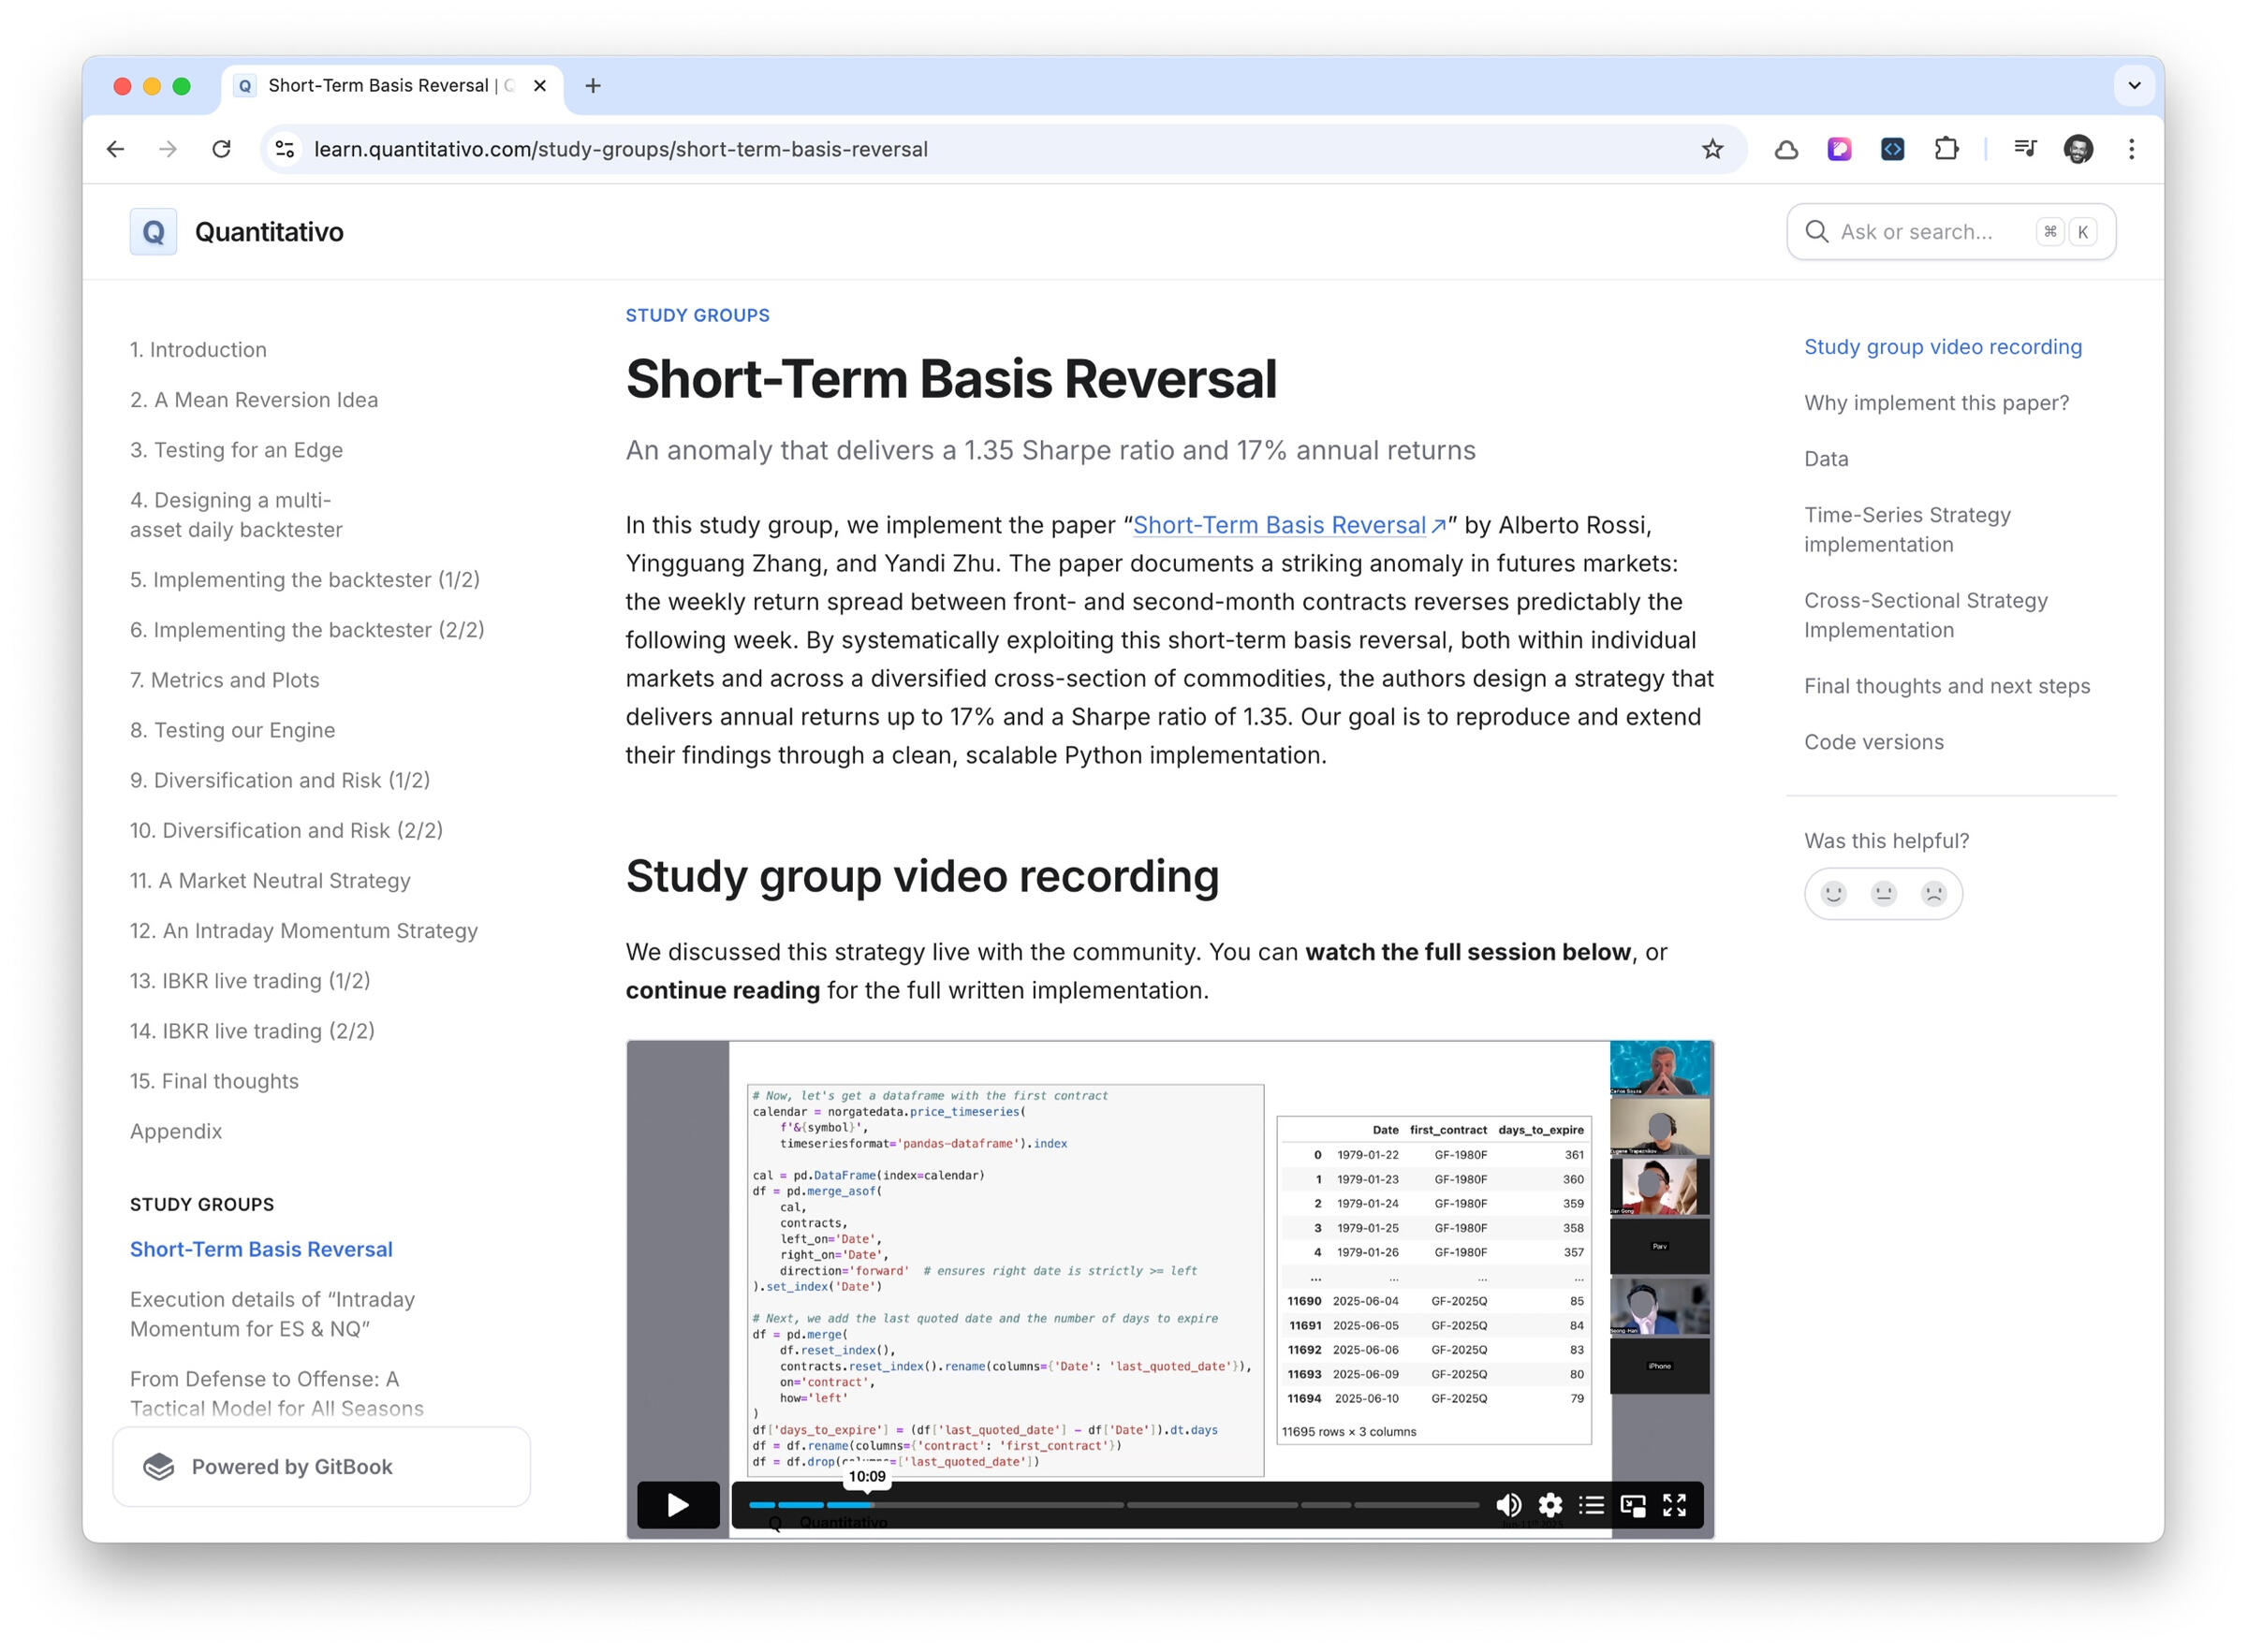Open Chrome three-dot menu

click(x=2131, y=149)
